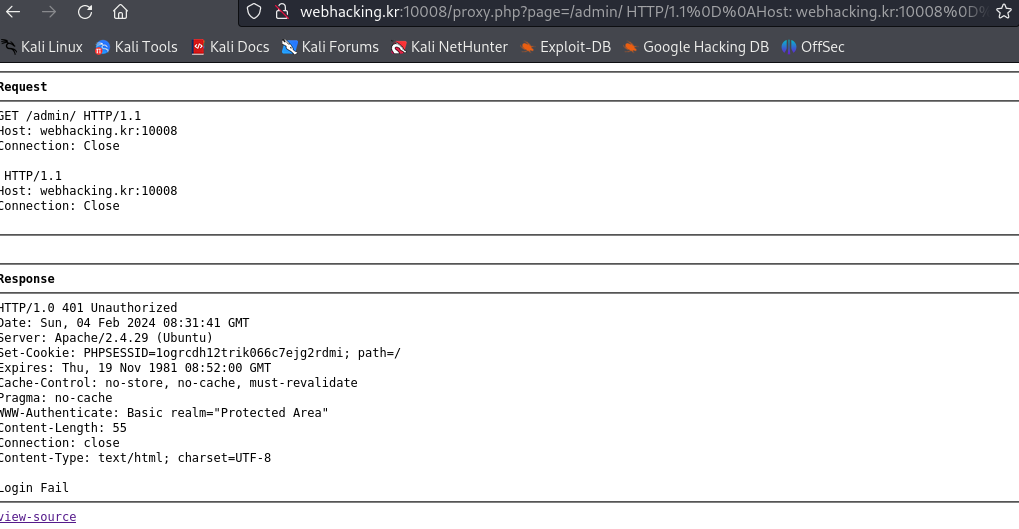Click the Pragma: no-cache line
The image size is (1019, 529).
pyautogui.click(x=55, y=397)
